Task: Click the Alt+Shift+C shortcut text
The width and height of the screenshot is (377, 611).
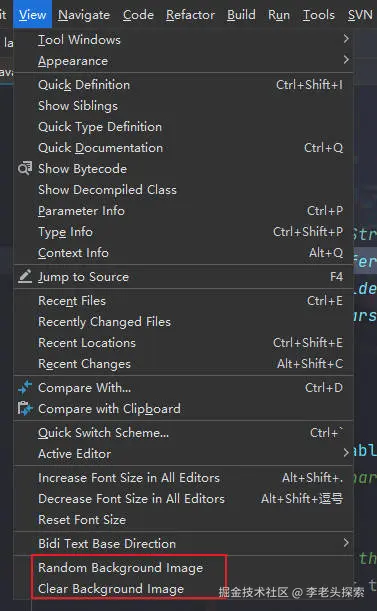Action: coord(310,364)
